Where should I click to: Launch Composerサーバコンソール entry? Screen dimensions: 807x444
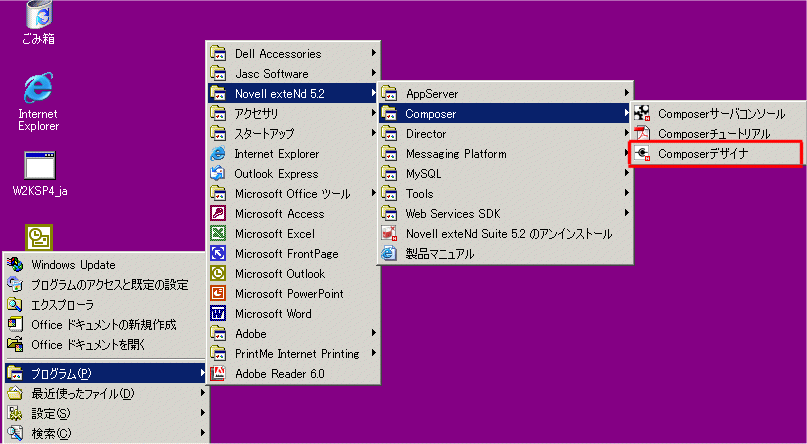point(716,114)
